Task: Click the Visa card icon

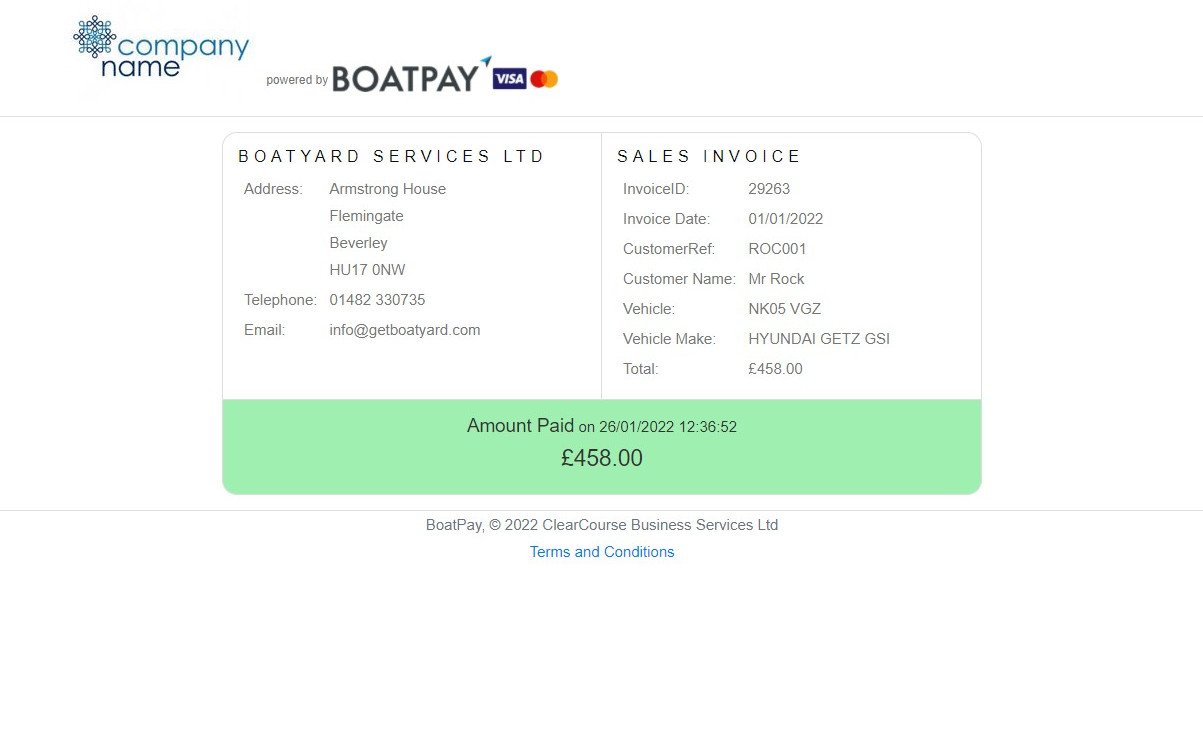Action: [x=509, y=79]
